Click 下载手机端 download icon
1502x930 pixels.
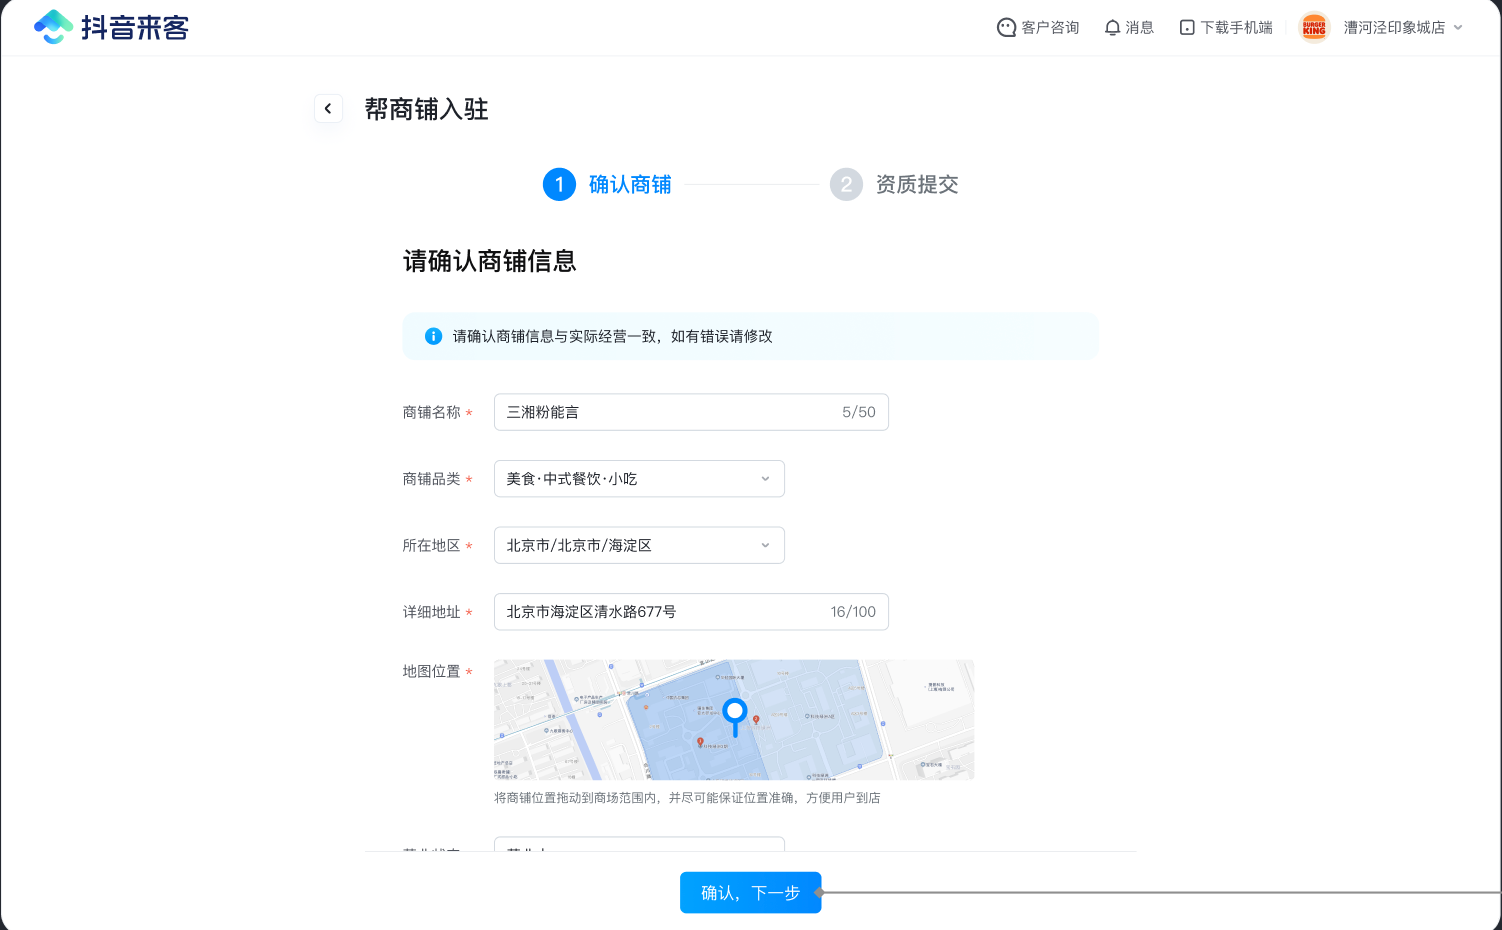(1187, 28)
